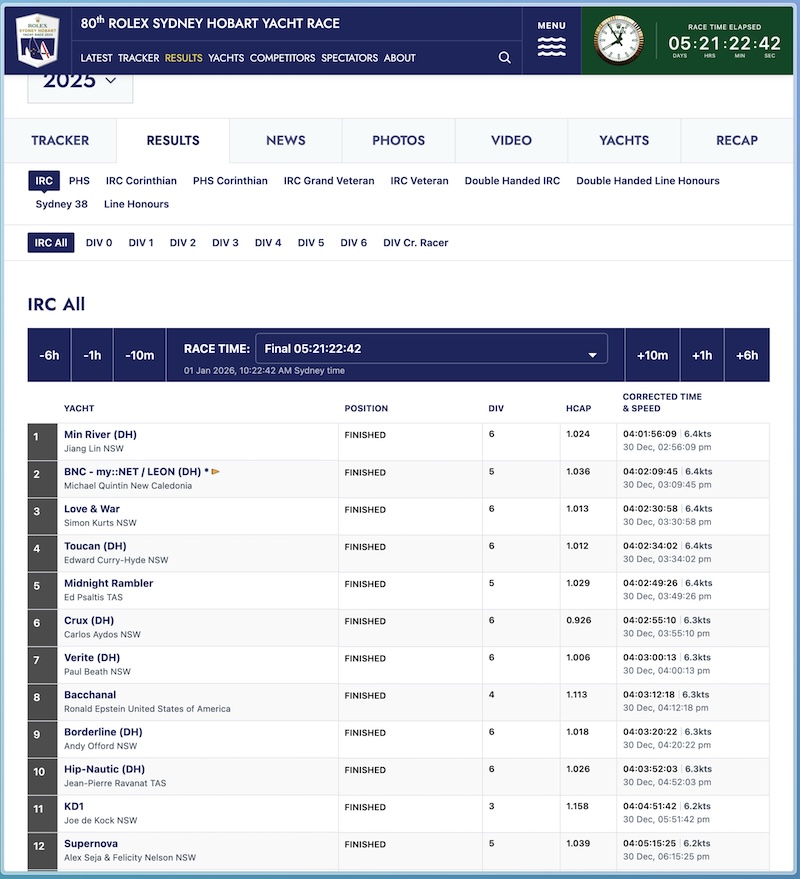Image resolution: width=800 pixels, height=879 pixels.
Task: Click the +10m race time button
Action: [x=651, y=355]
